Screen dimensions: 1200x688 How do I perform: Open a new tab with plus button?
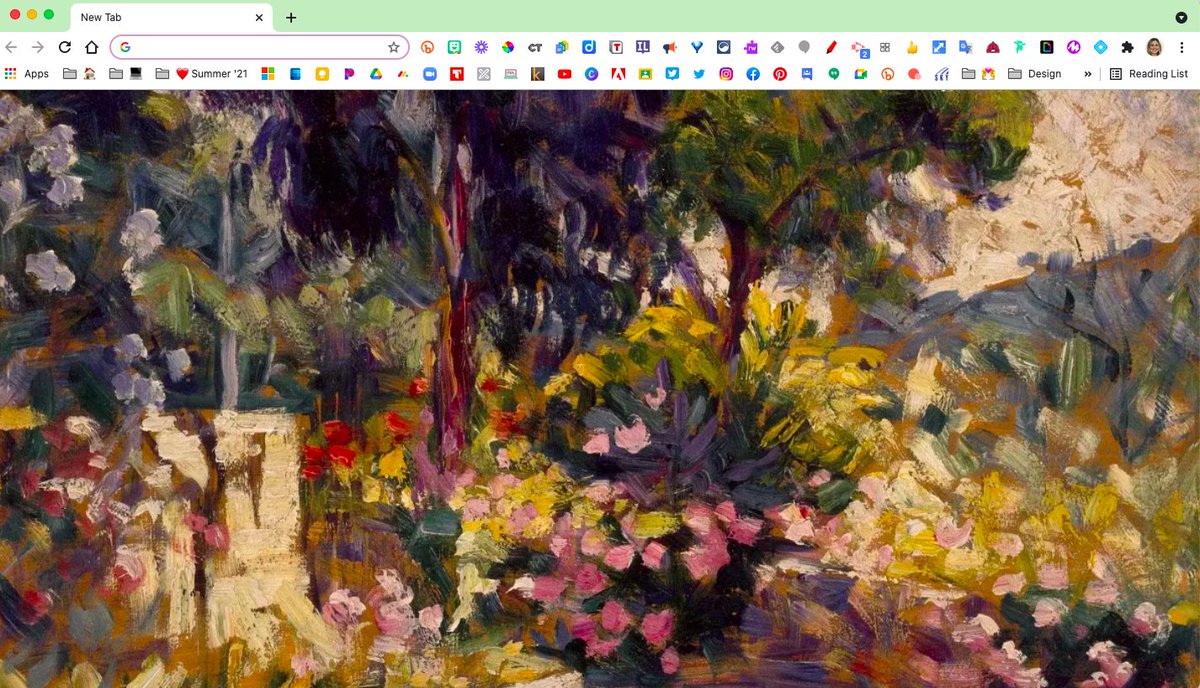click(291, 17)
